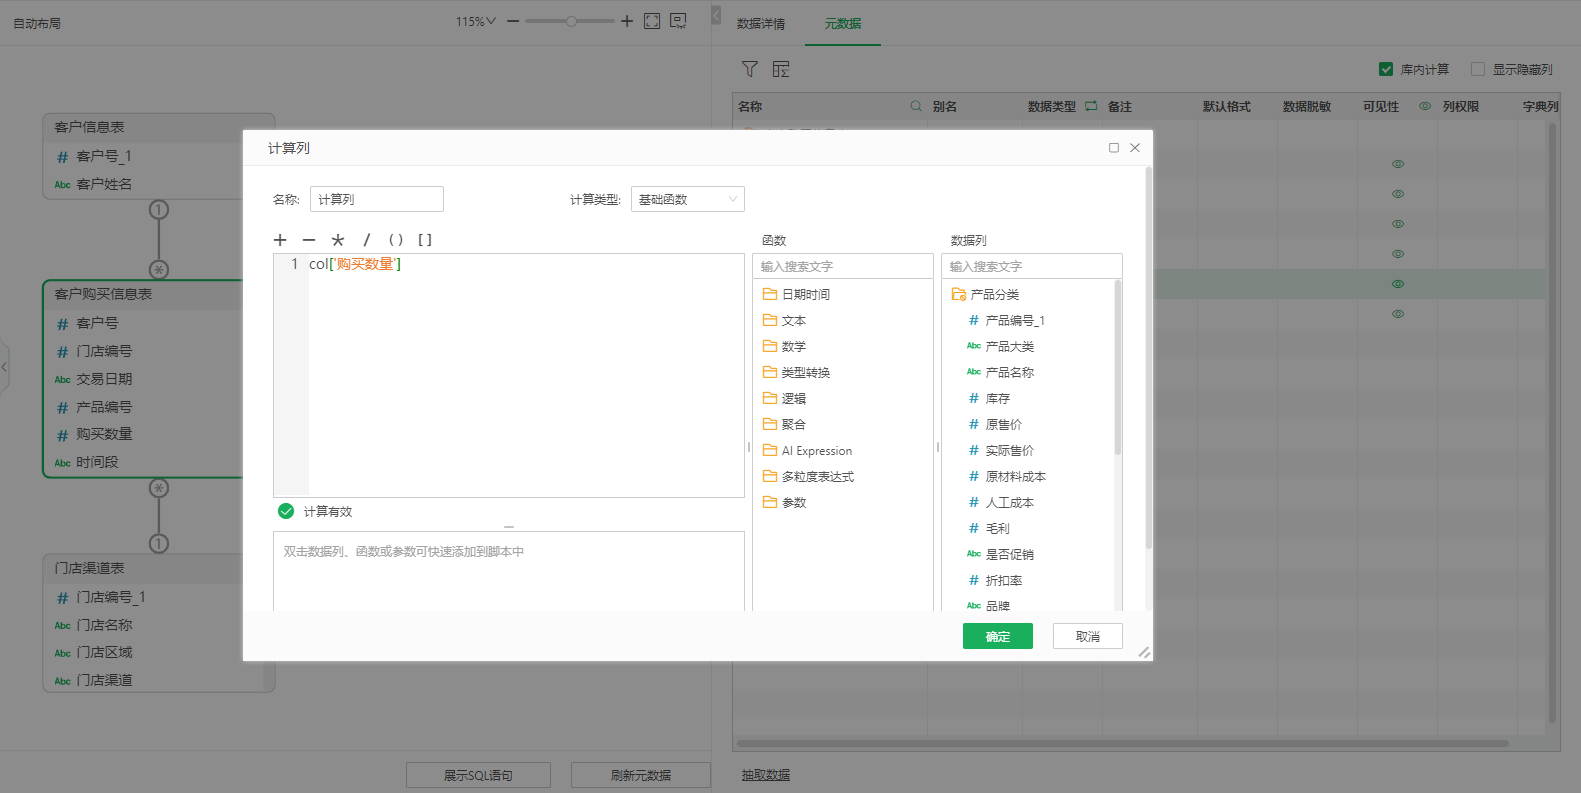1581x793 pixels.
Task: Switch to the 数据详情 tab
Action: pyautogui.click(x=761, y=23)
